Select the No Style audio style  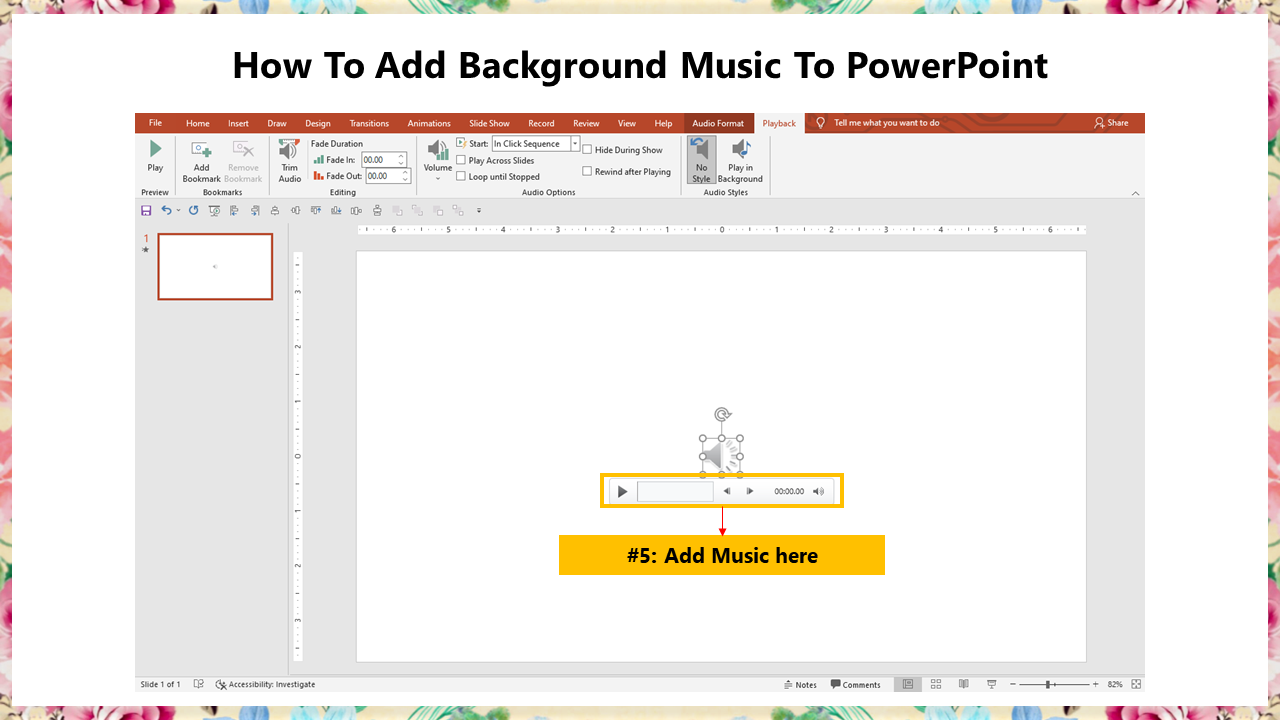701,160
